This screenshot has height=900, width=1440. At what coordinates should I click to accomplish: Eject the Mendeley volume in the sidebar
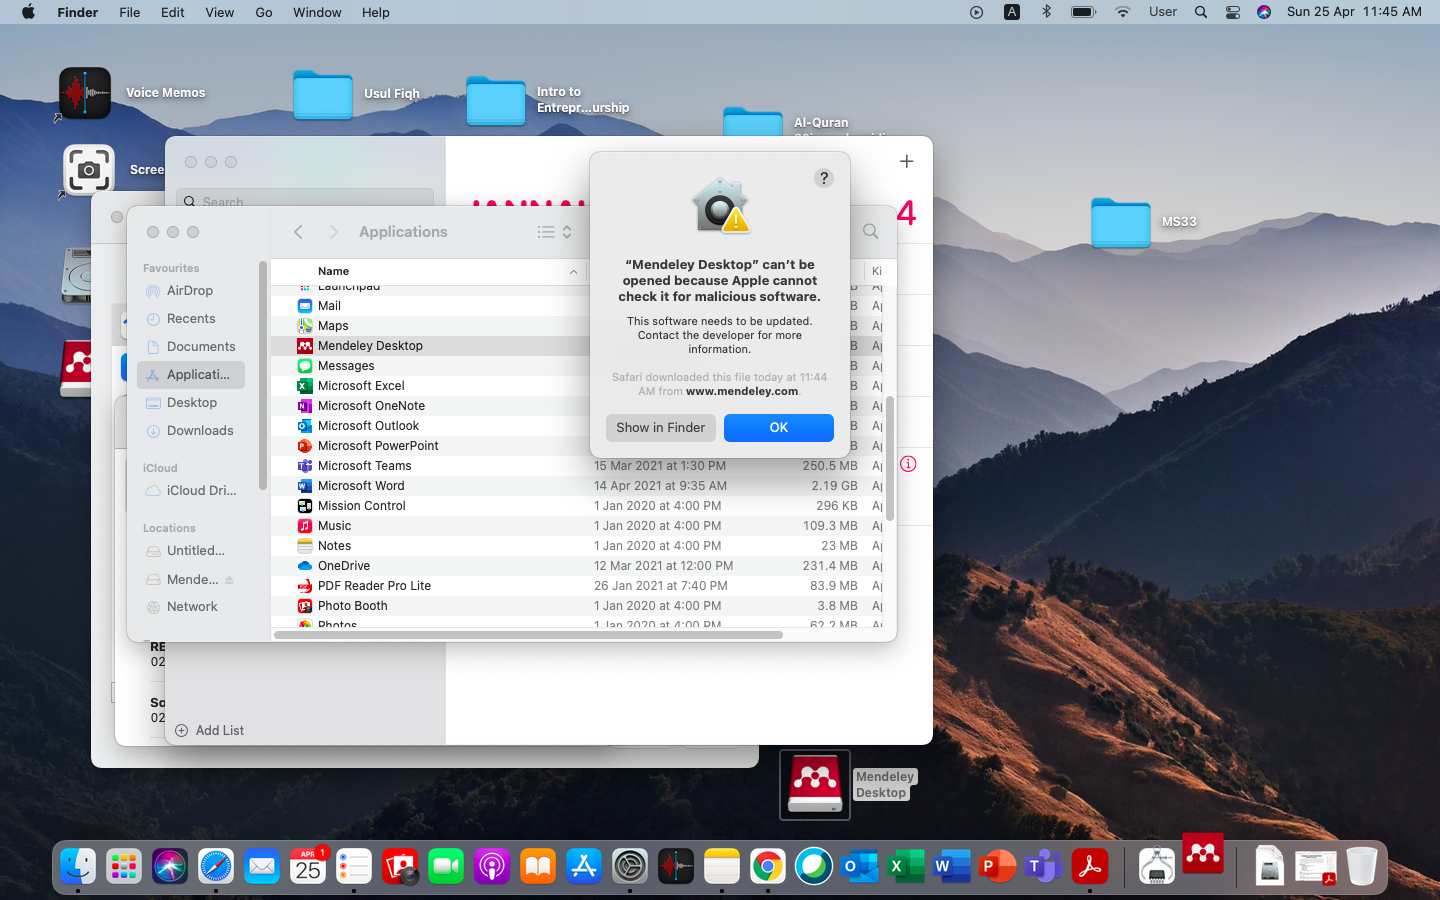pos(229,580)
